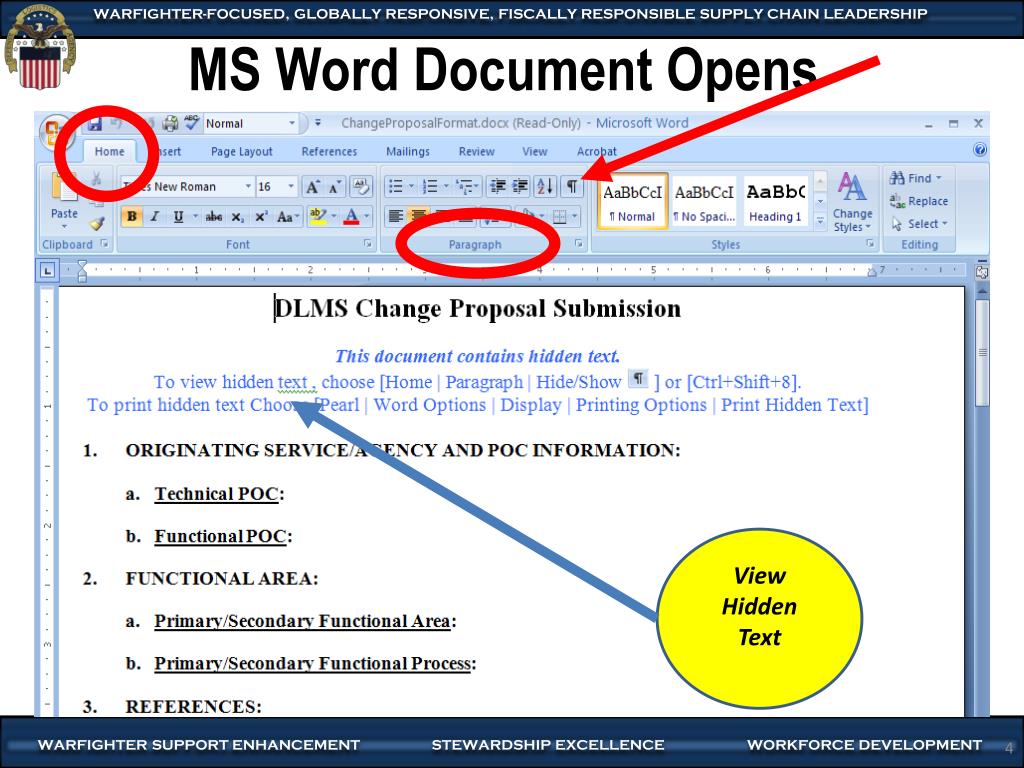1024x768 pixels.
Task: Click the Paste clipboard icon
Action: click(64, 189)
